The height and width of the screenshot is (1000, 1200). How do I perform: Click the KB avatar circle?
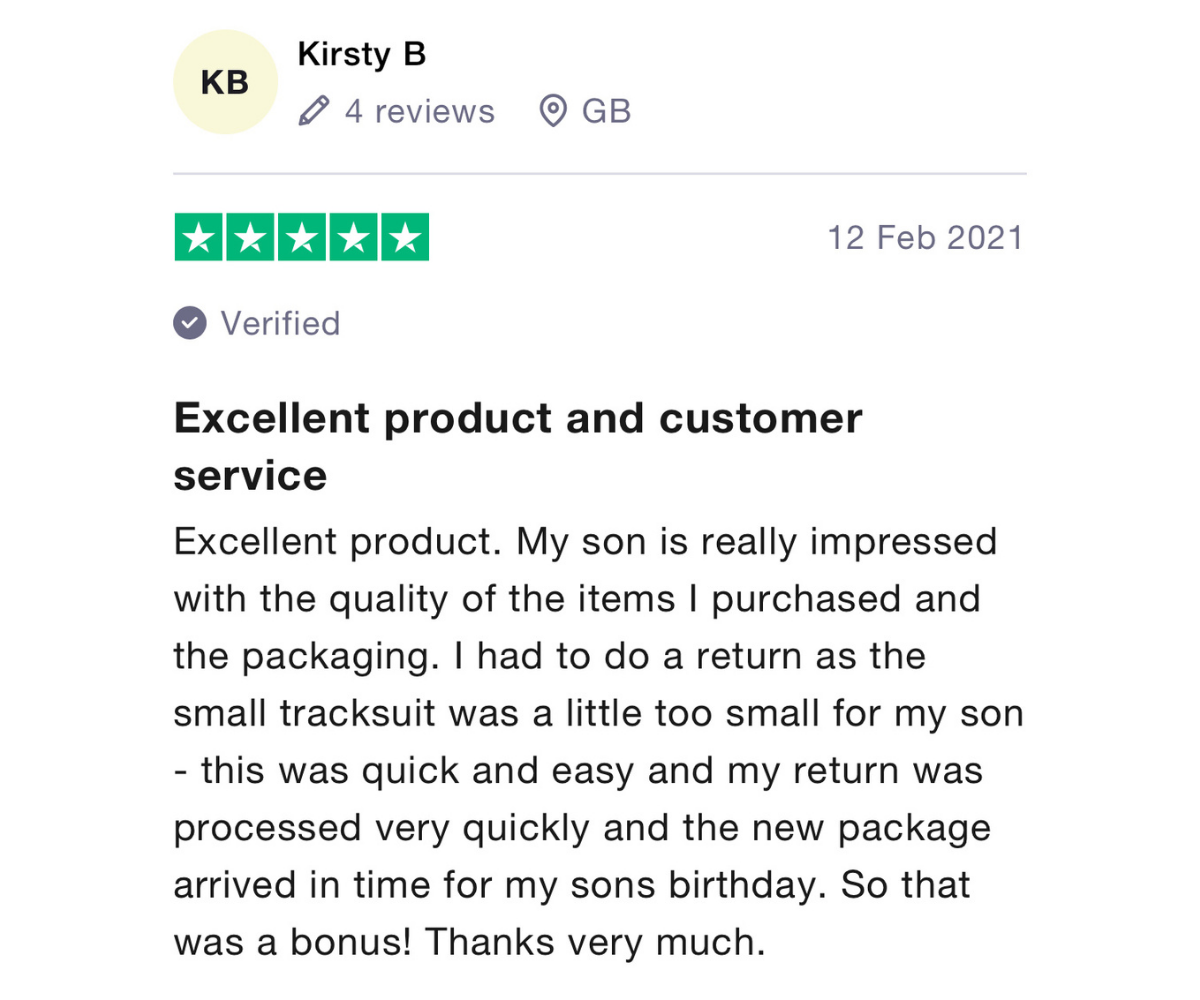[x=225, y=82]
